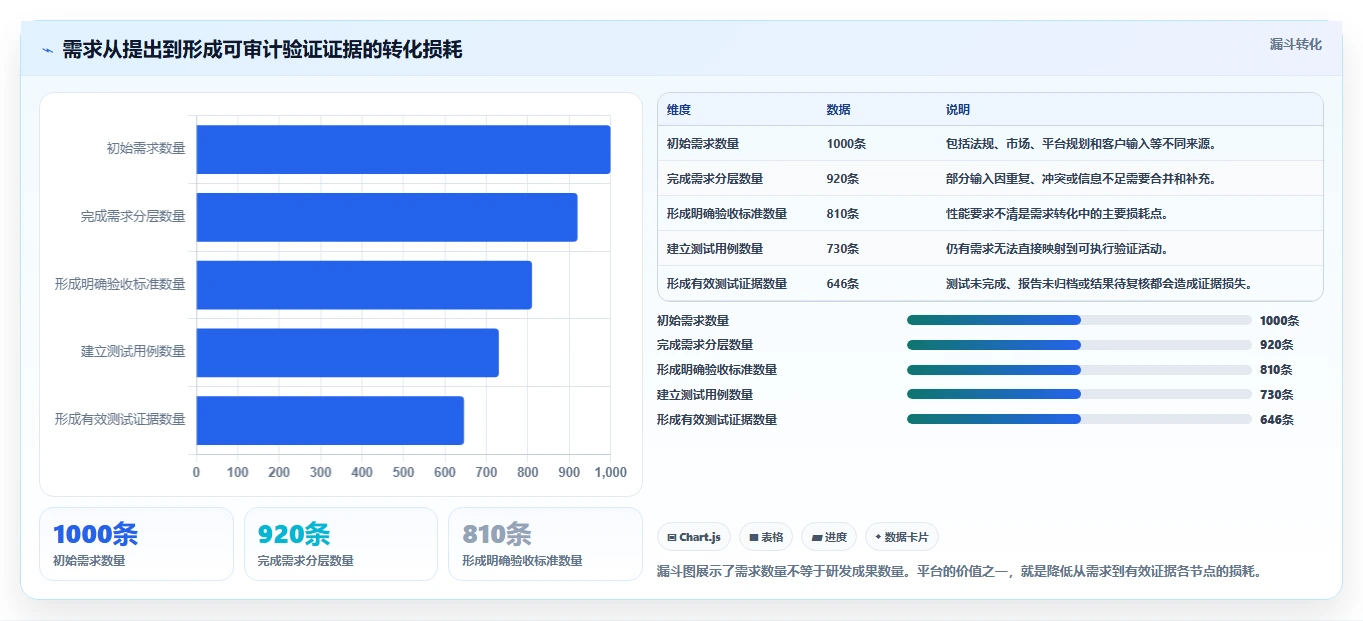Click the 646条 table cell
1363x621 pixels.
coord(843,284)
